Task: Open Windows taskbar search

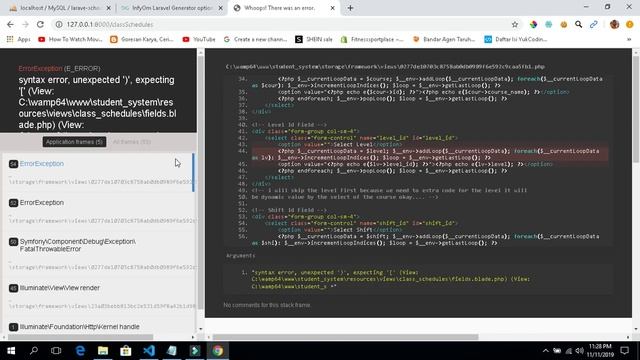Action: coord(34,351)
